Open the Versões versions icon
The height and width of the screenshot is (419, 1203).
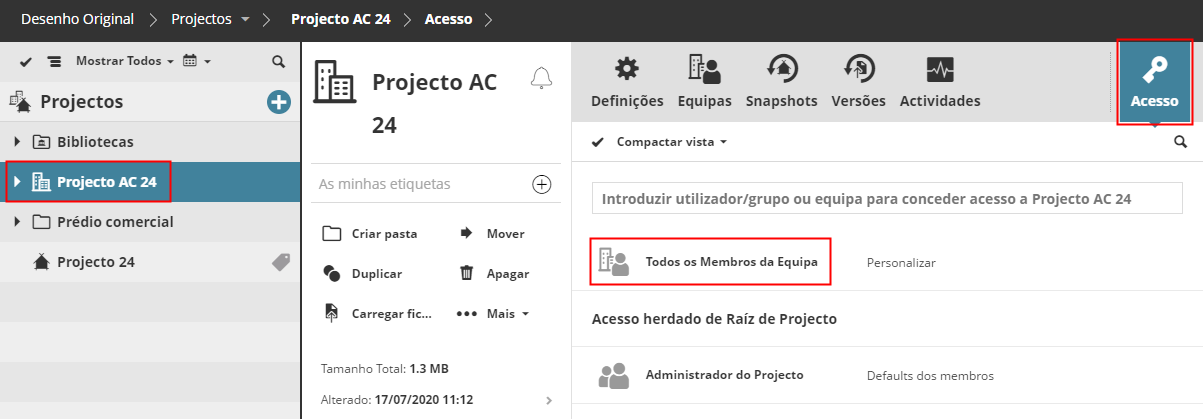click(859, 69)
